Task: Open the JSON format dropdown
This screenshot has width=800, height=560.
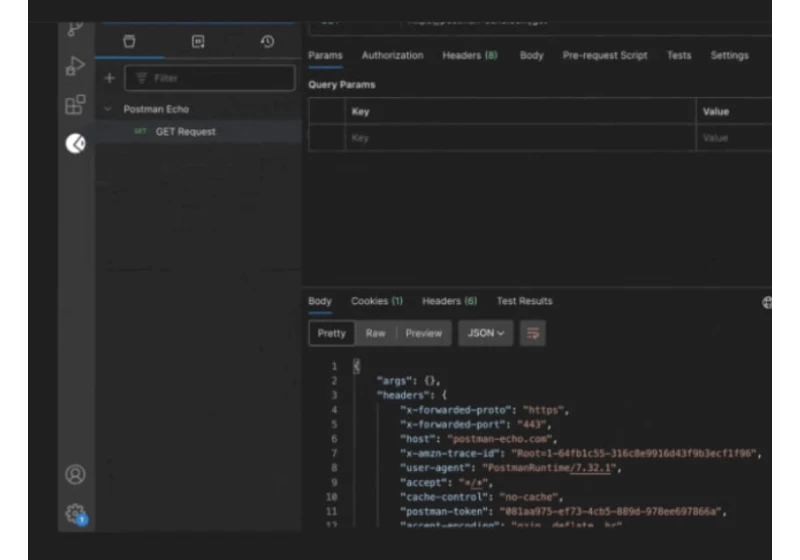Action: tap(485, 333)
